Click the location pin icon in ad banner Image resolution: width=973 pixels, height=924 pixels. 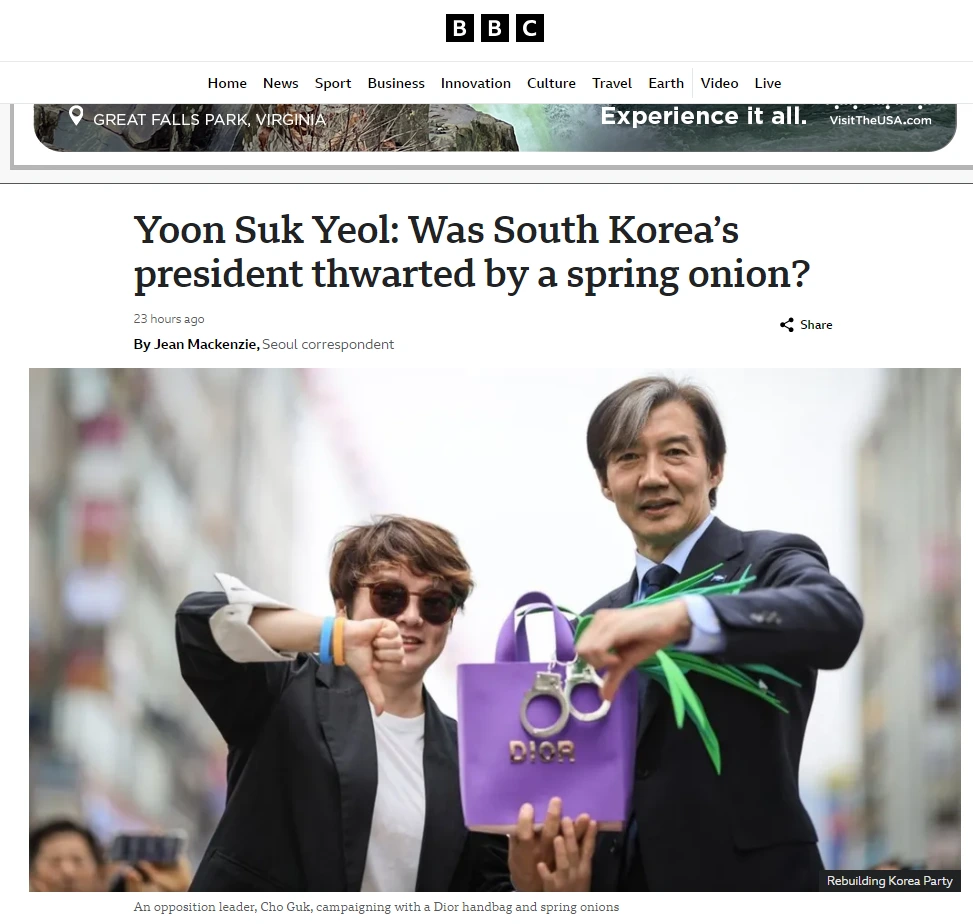76,116
